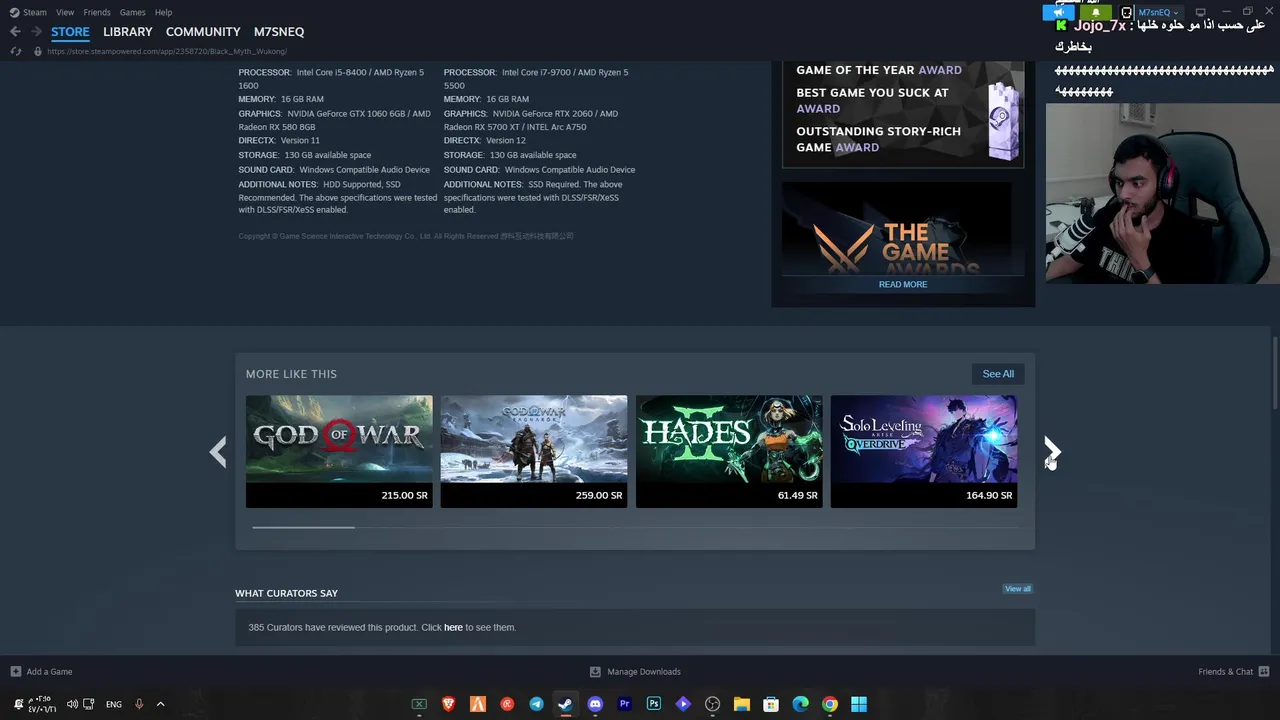
Task: Launch Photoshop from taskbar
Action: pos(653,704)
